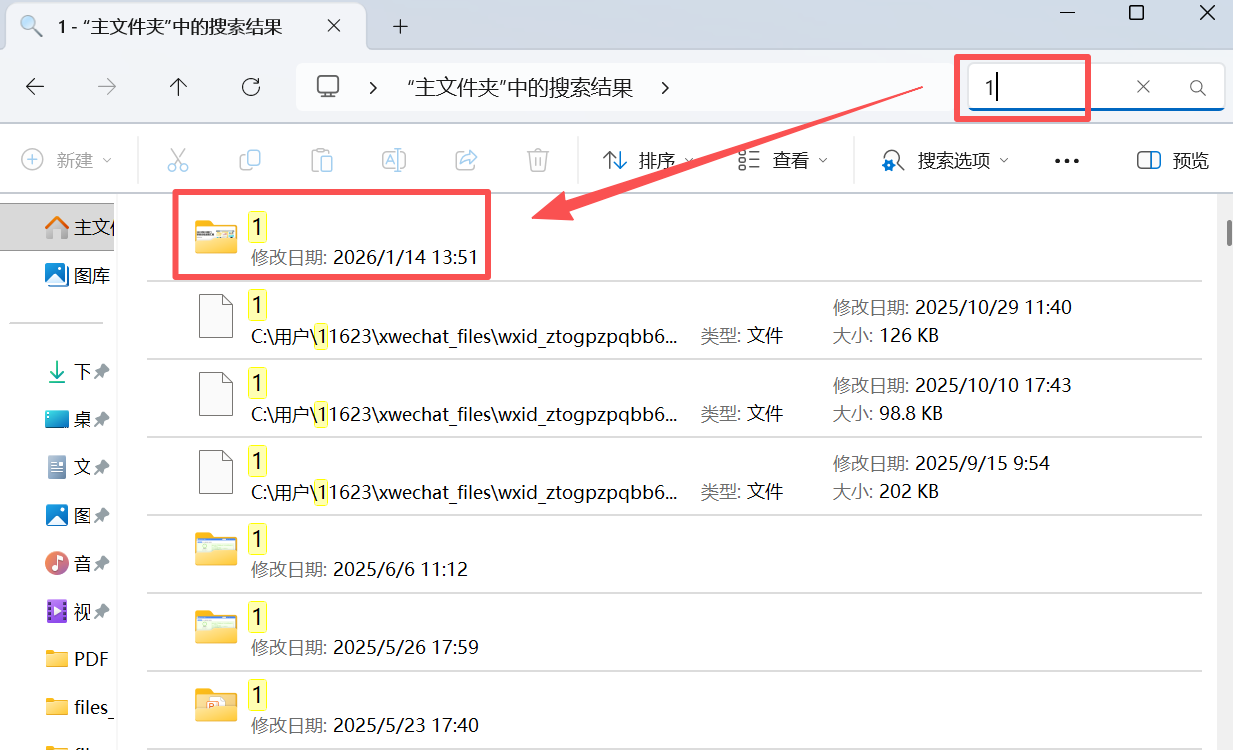
Task: Click the Paste icon
Action: pos(321,159)
